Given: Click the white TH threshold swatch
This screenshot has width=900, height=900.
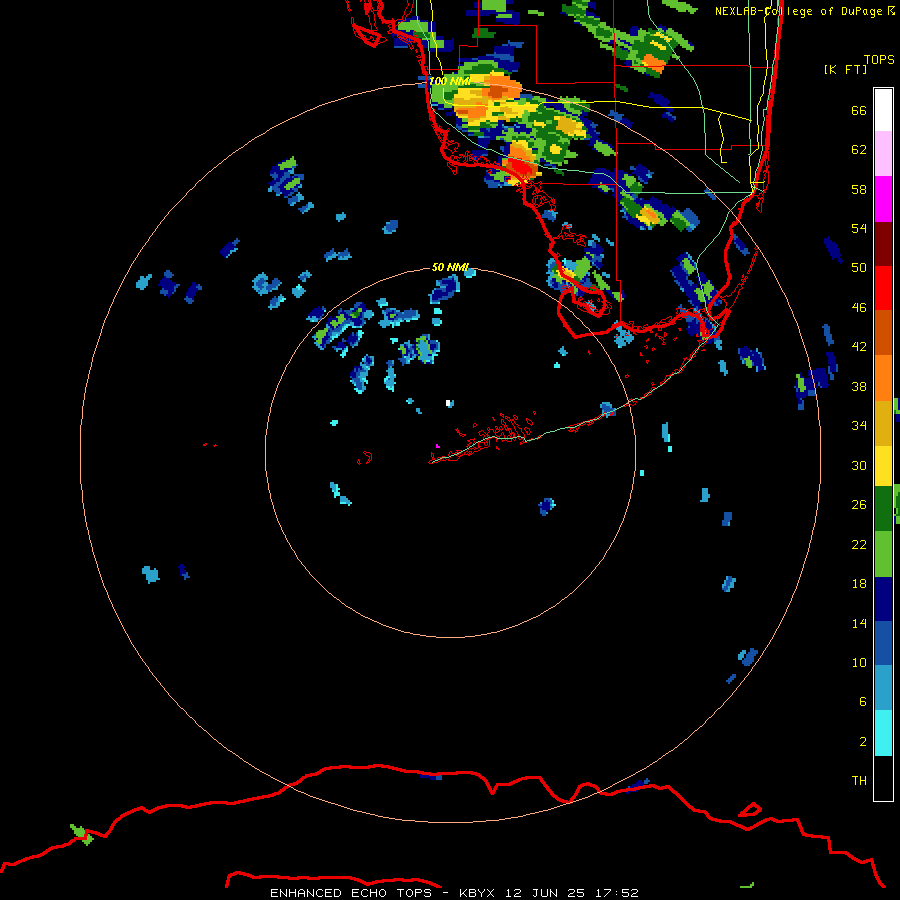Looking at the screenshot, I should point(883,778).
